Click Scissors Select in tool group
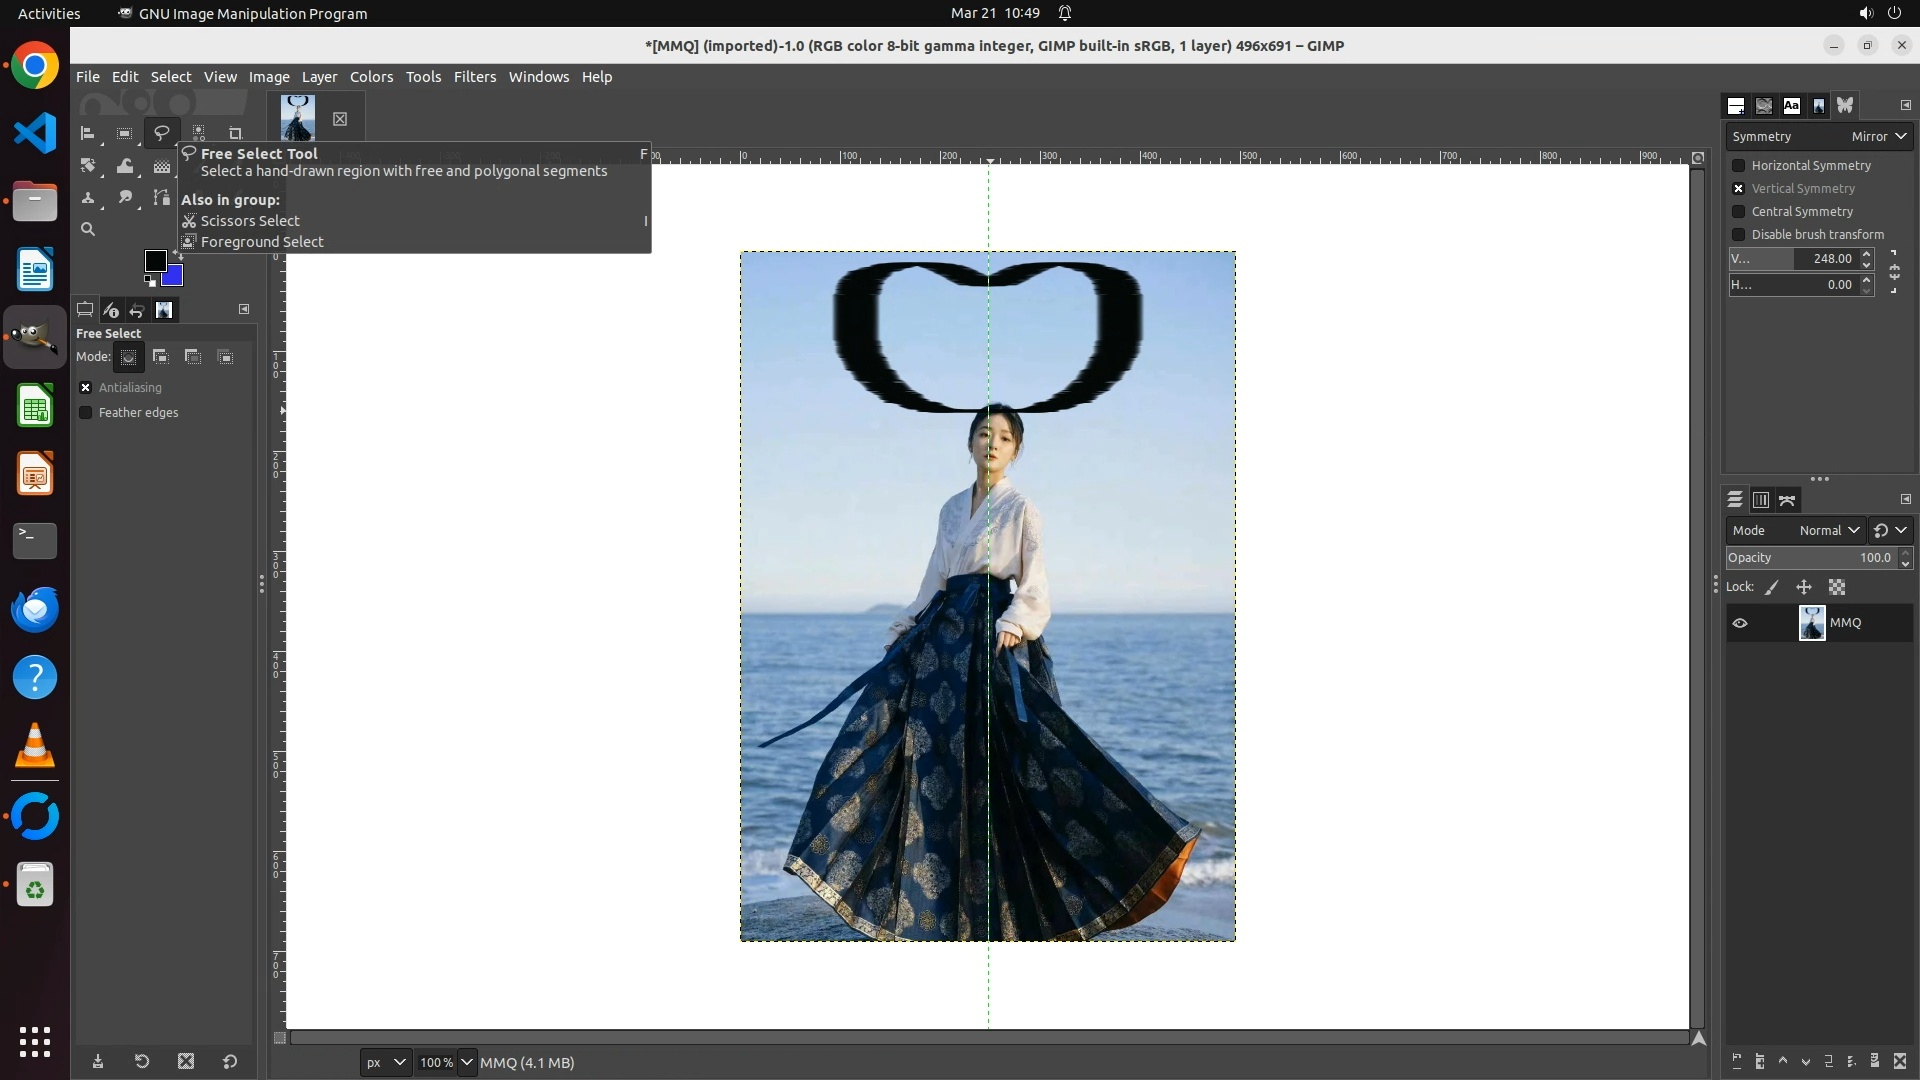The image size is (1920, 1080). pos(250,221)
